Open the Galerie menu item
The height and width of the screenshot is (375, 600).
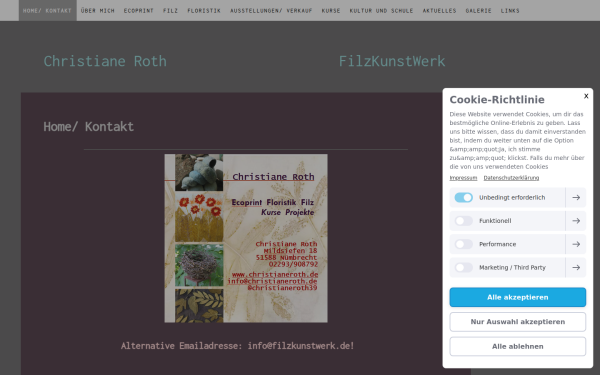478,11
